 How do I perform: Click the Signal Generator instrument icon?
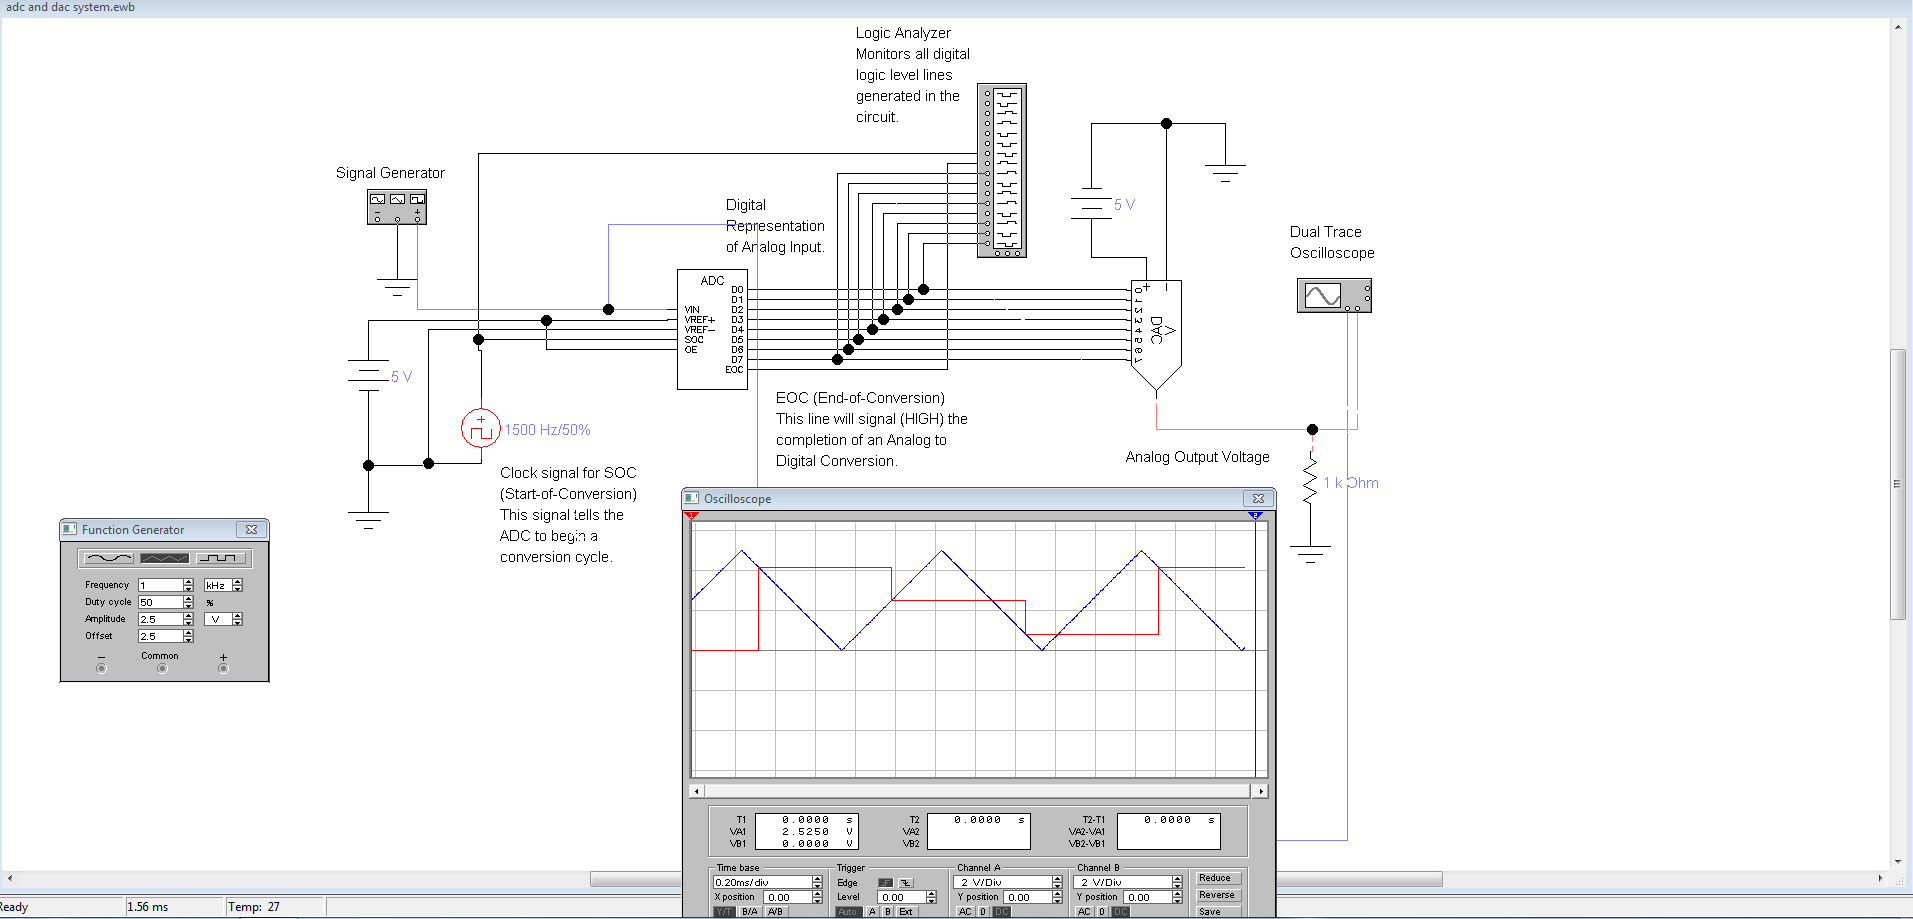397,207
